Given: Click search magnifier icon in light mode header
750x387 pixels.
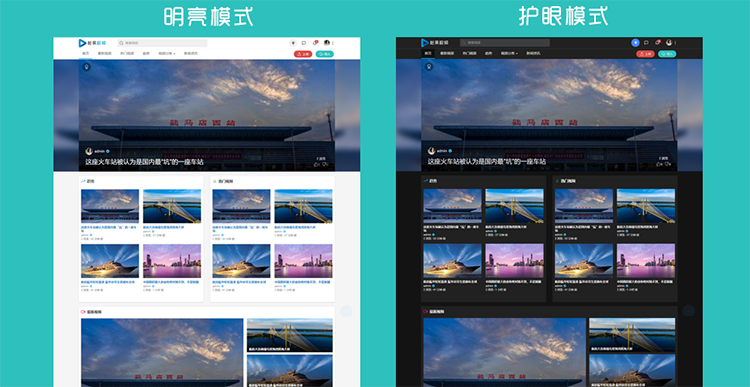Looking at the screenshot, I should tap(121, 43).
